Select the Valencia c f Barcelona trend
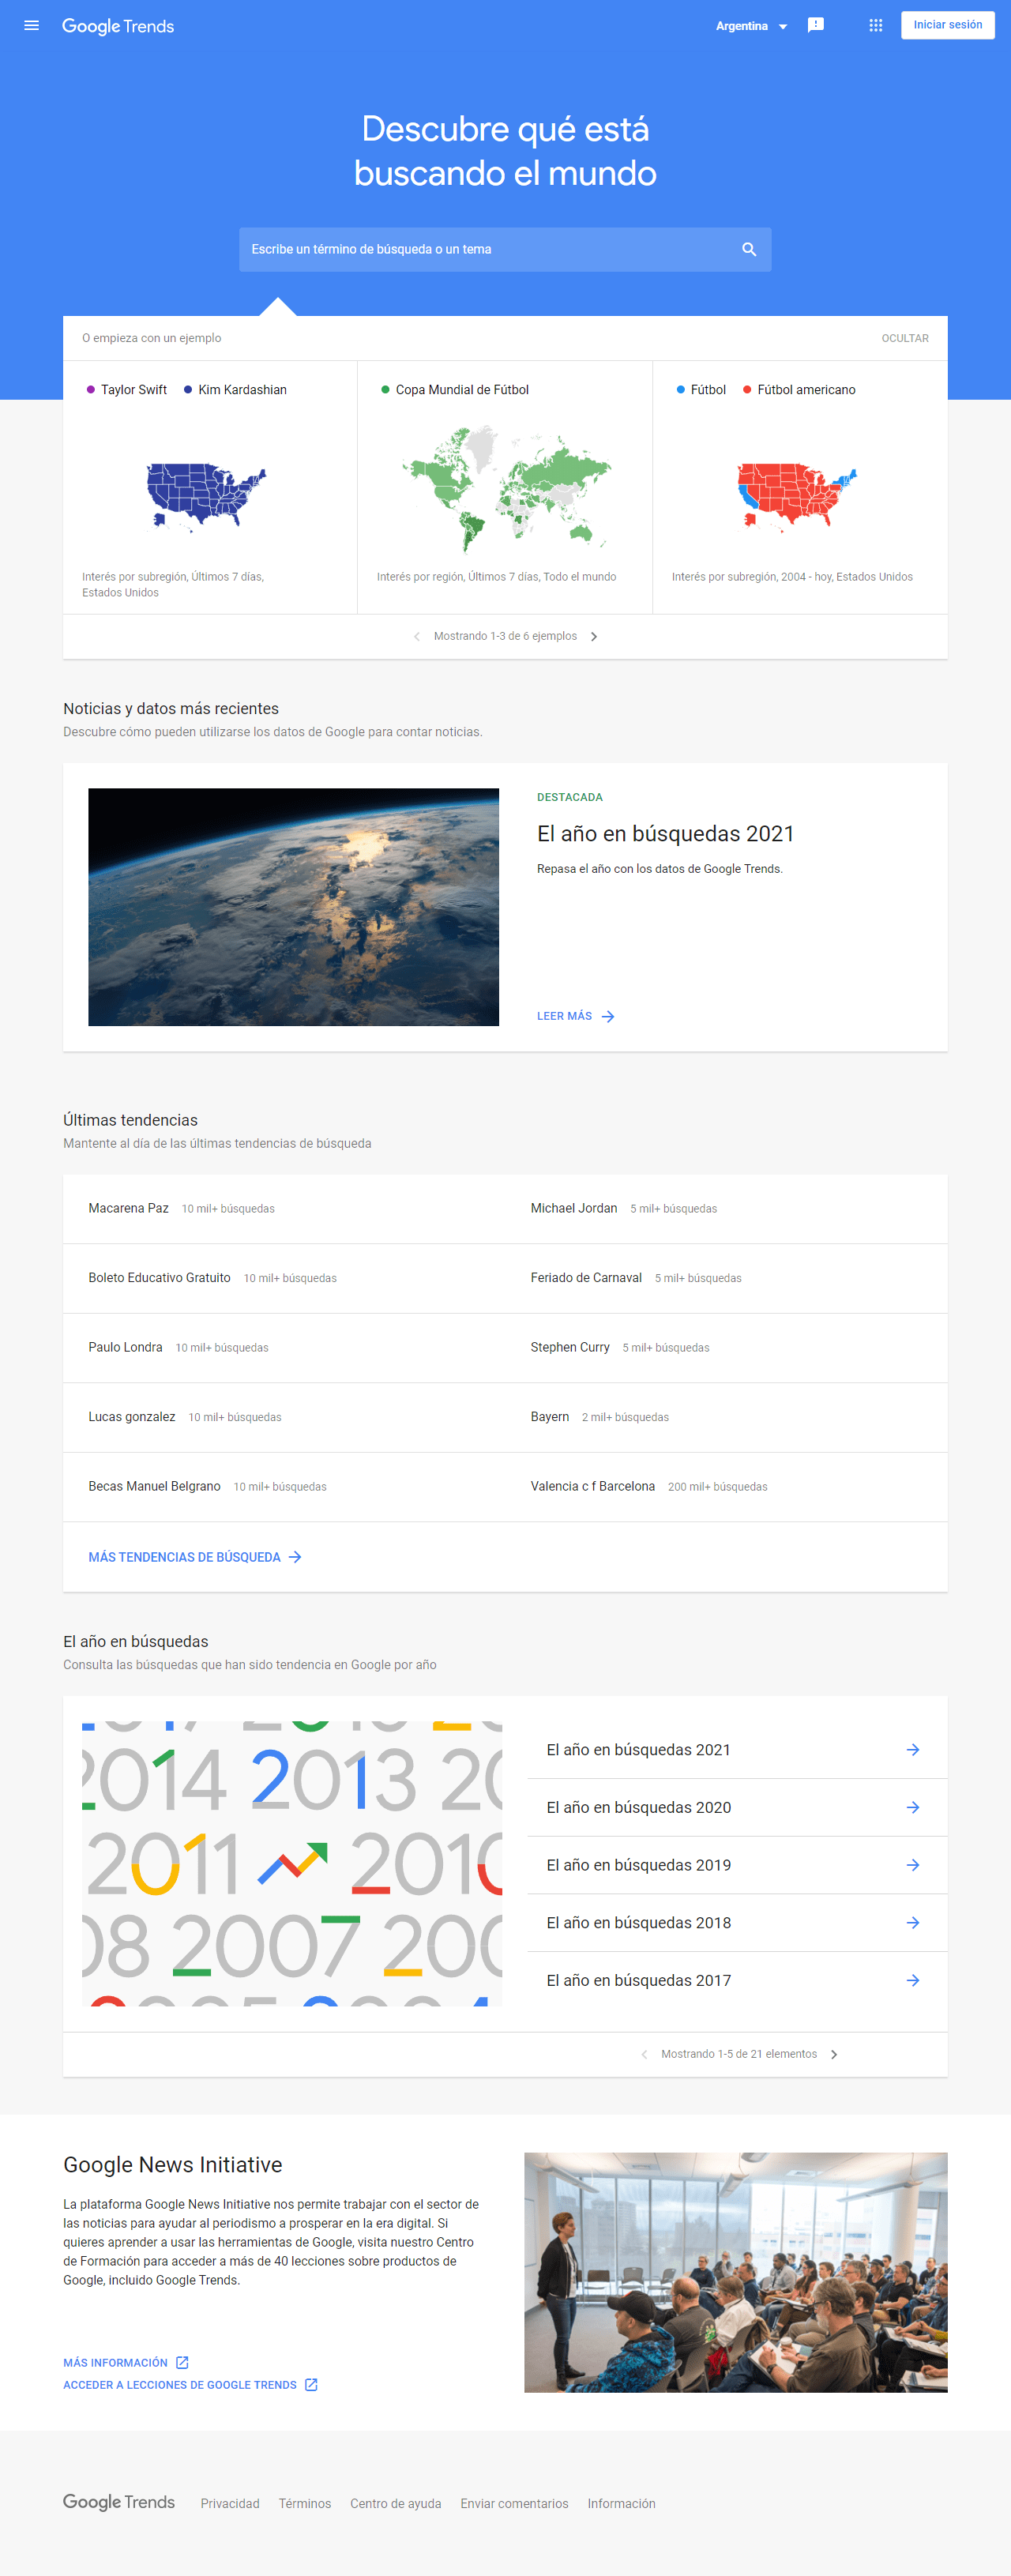This screenshot has height=2576, width=1011. point(592,1486)
